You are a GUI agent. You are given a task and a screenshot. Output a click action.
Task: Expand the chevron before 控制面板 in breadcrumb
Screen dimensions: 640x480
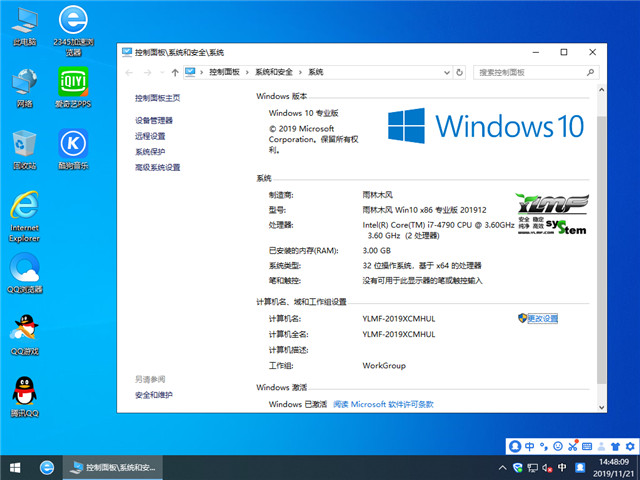[x=201, y=72]
